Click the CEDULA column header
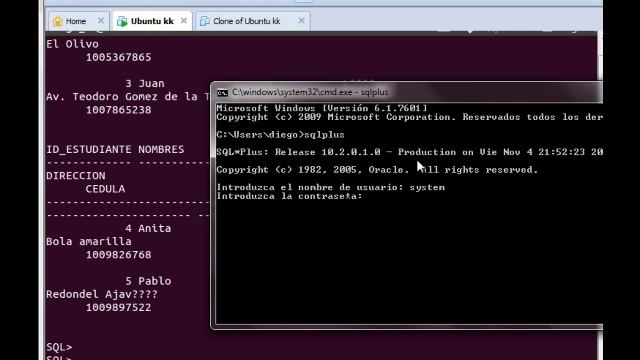This screenshot has width=640, height=360. tap(105, 189)
